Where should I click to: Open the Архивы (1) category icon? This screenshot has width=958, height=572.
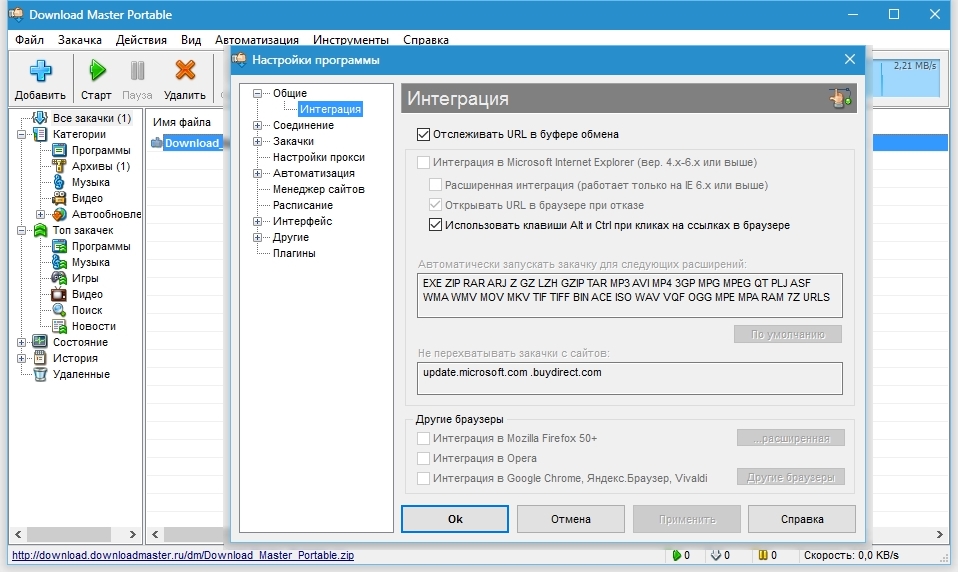pyautogui.click(x=59, y=166)
